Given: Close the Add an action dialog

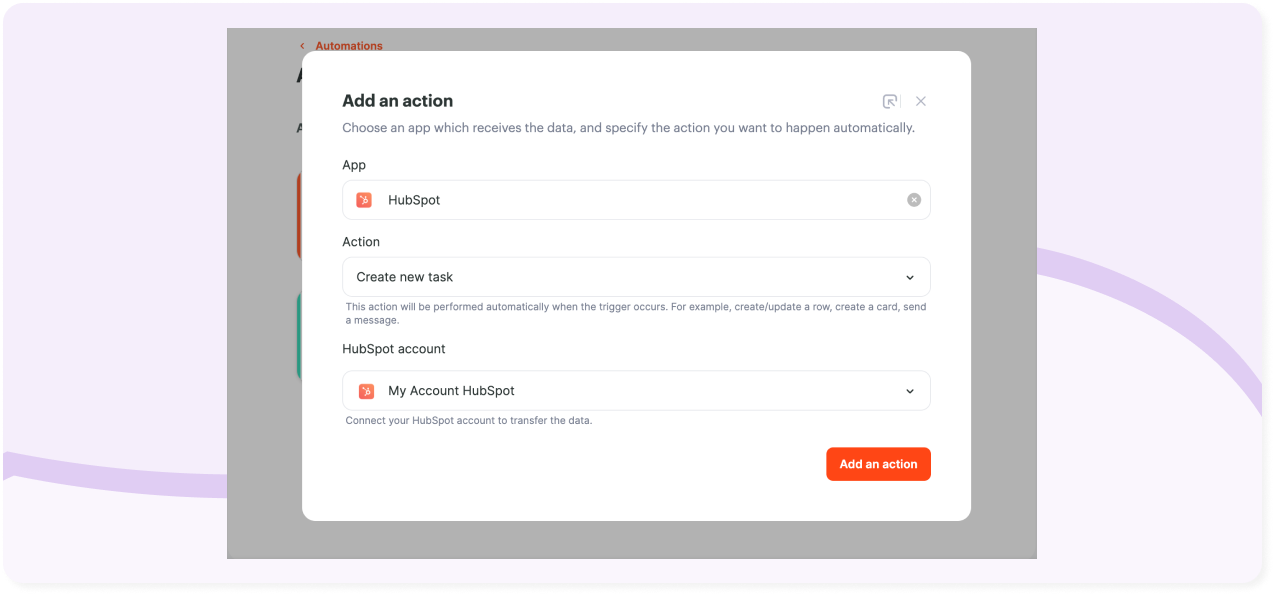Looking at the screenshot, I should (921, 101).
